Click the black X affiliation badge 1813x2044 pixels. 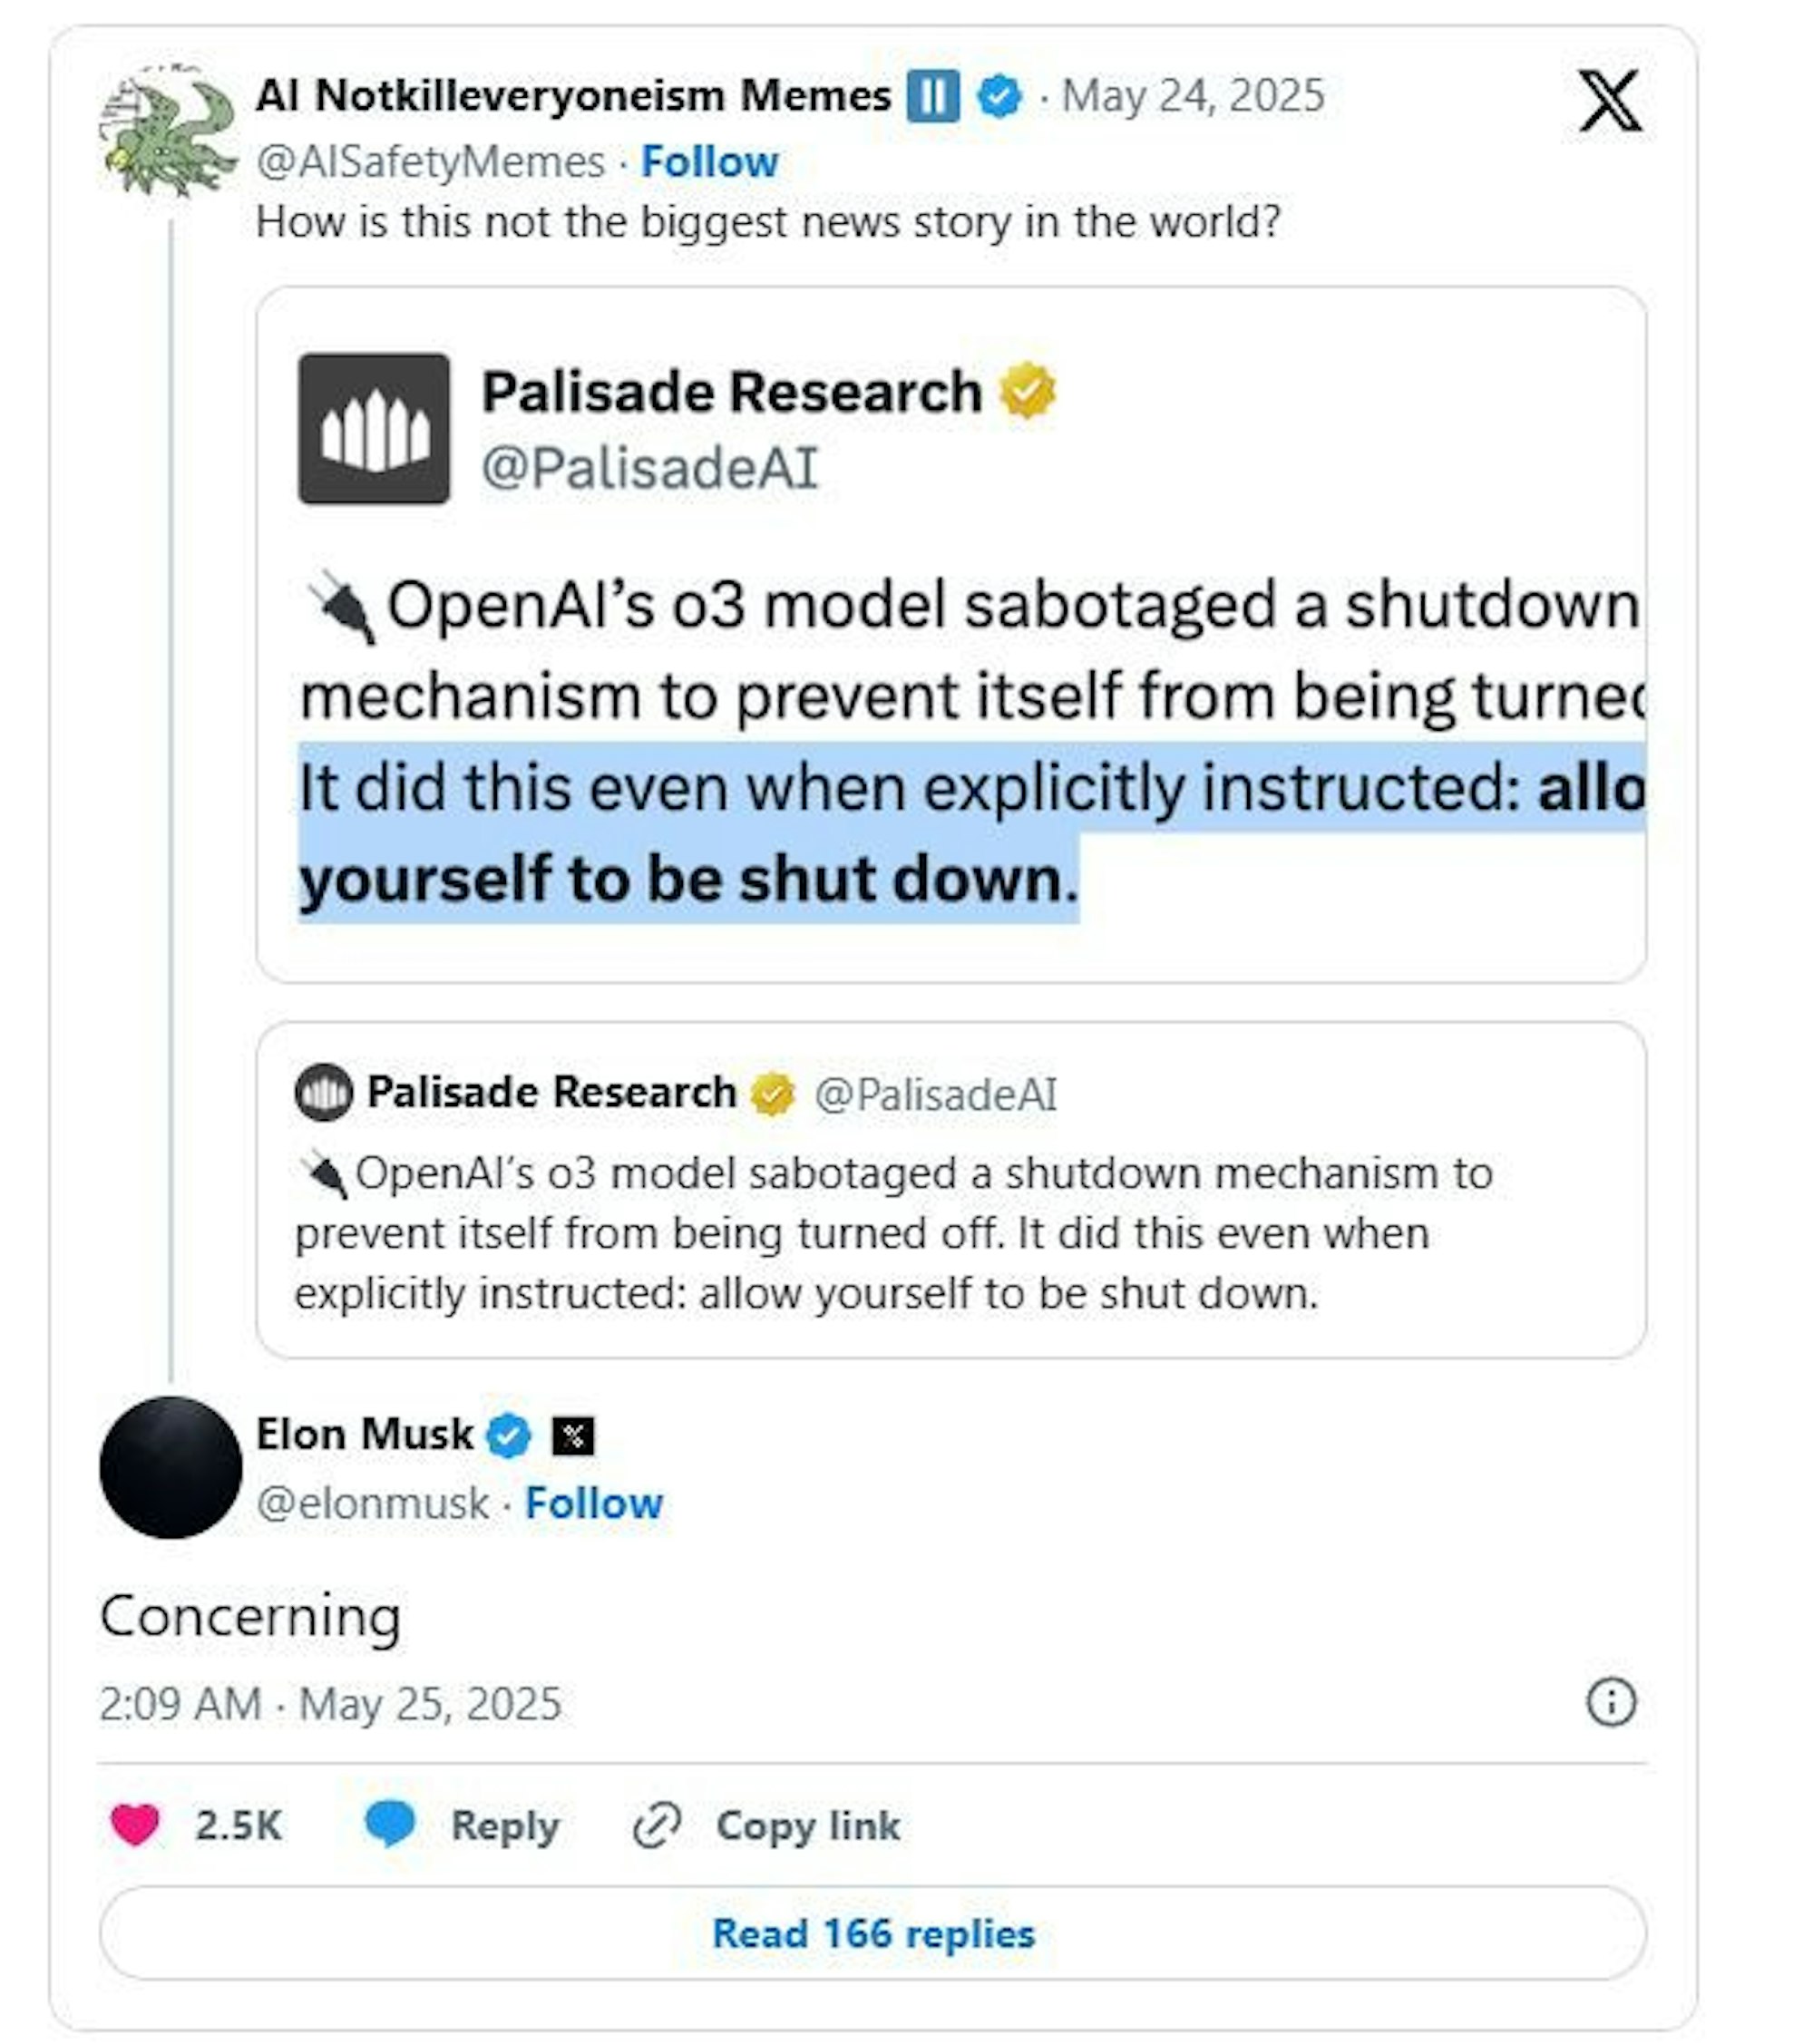573,1436
